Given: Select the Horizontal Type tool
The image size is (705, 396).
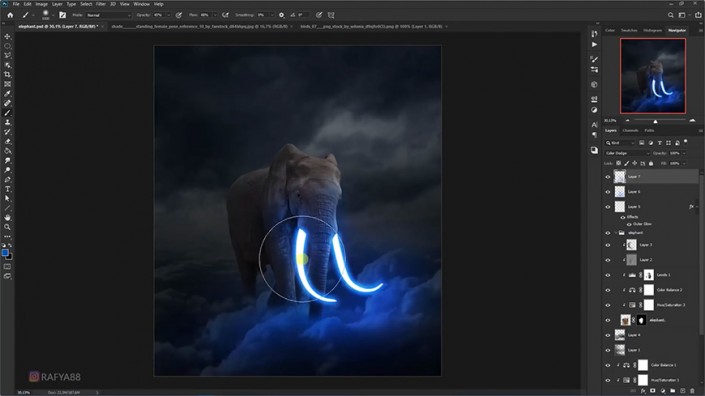Looking at the screenshot, I should coord(7,189).
